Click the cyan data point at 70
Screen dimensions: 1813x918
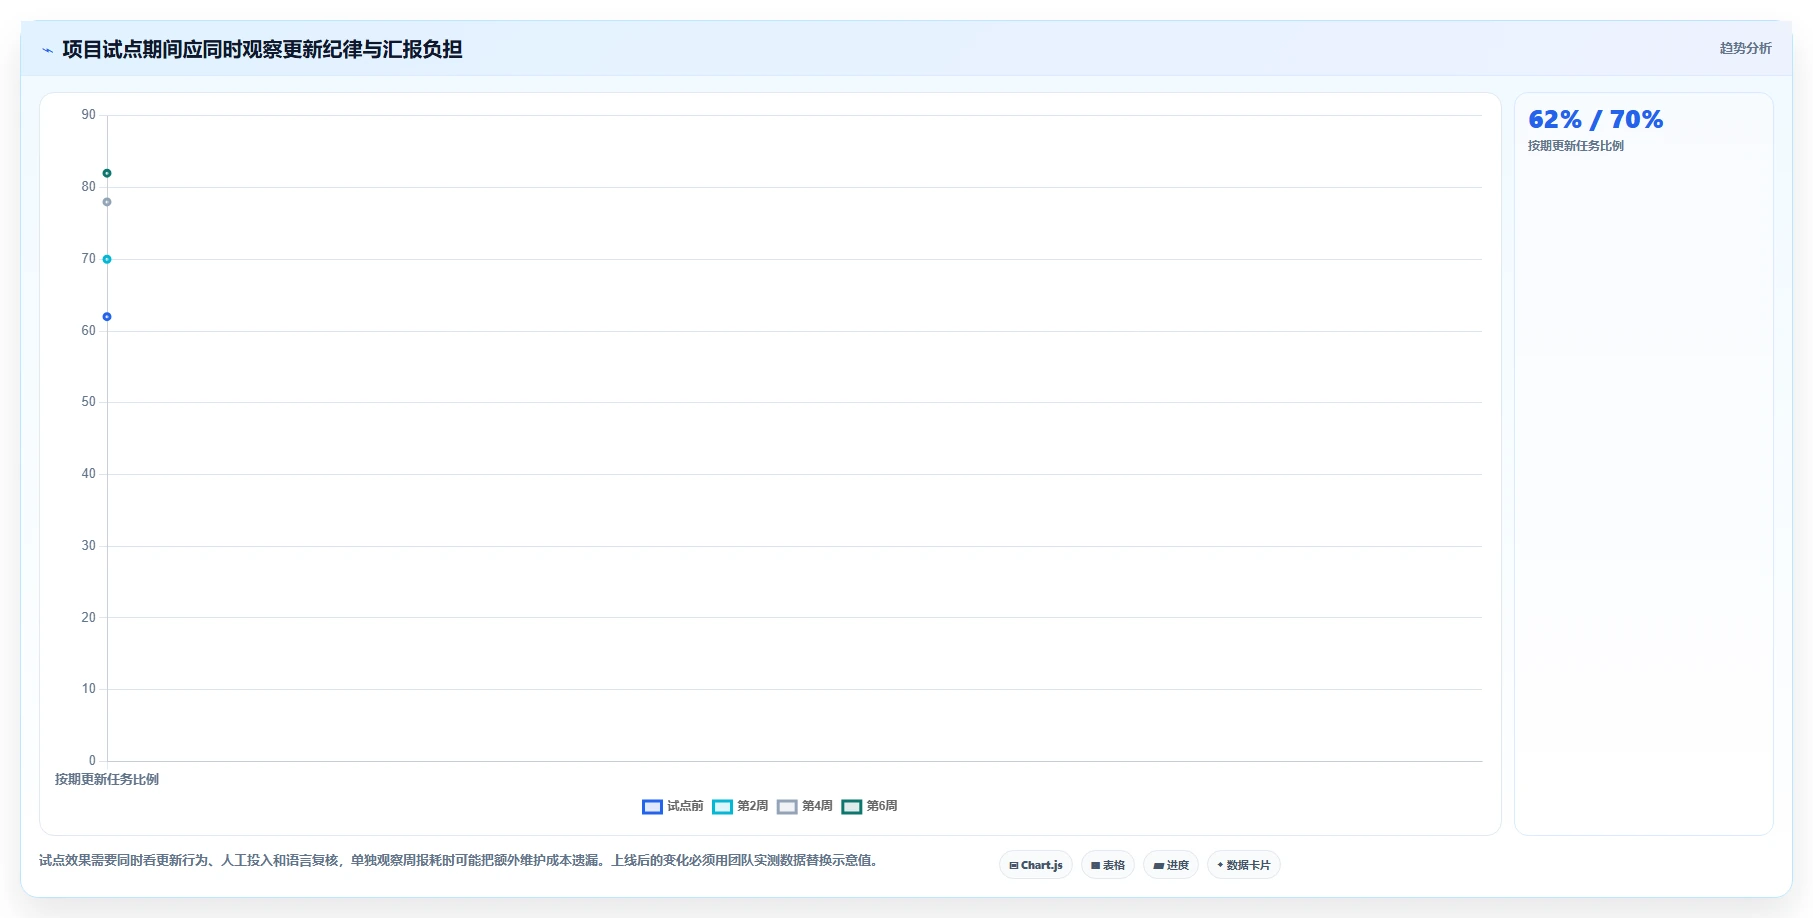coord(107,259)
